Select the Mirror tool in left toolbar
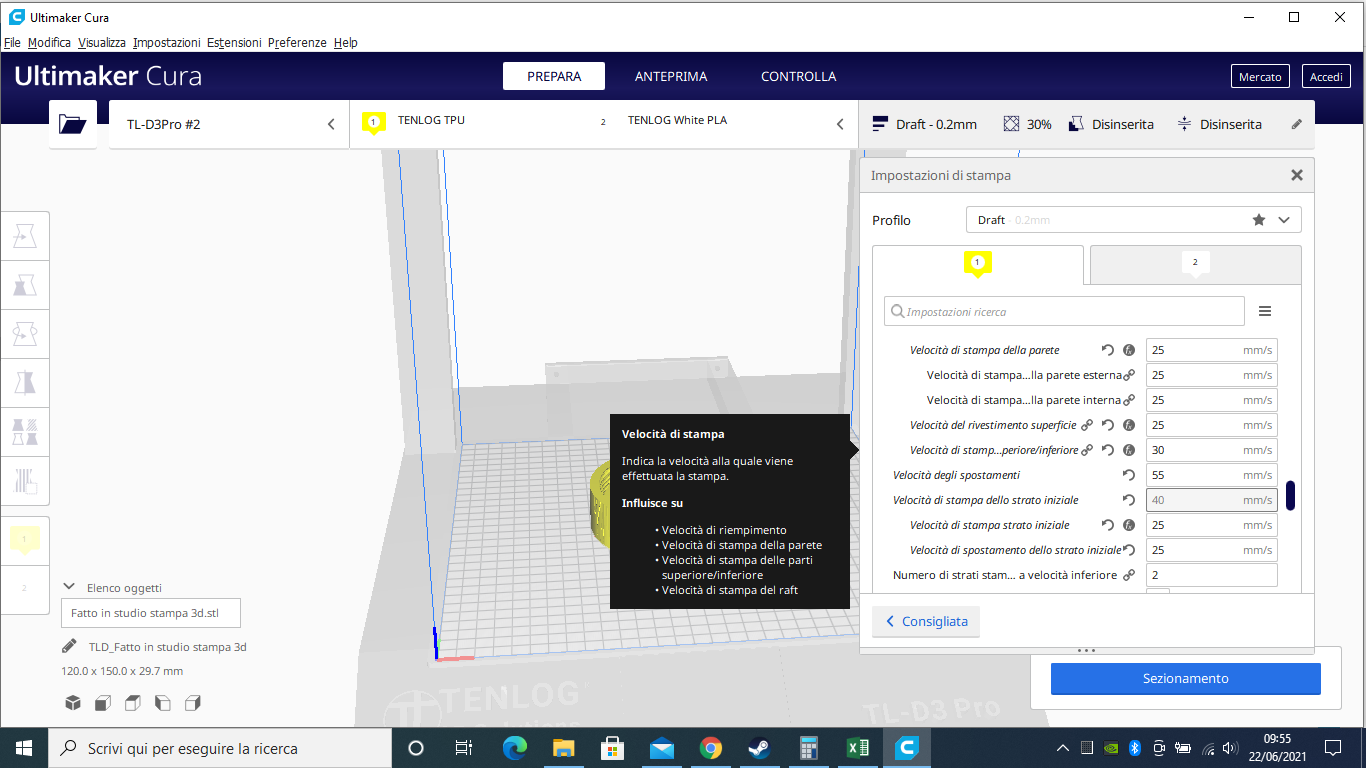The image size is (1366, 768). coord(24,383)
